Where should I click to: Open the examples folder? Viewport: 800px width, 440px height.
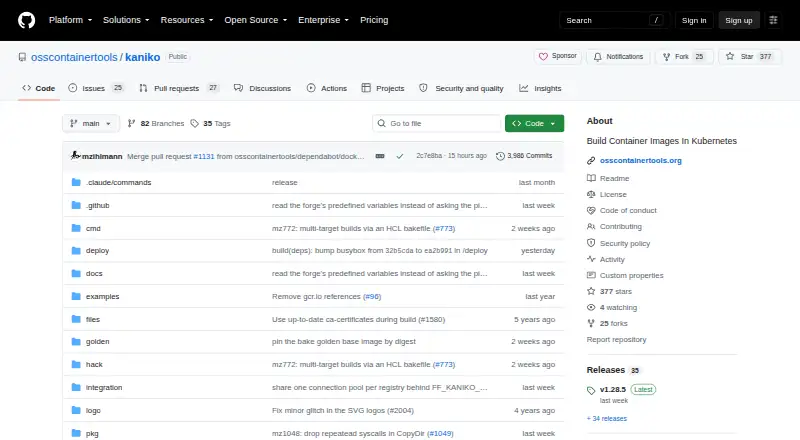(x=103, y=297)
